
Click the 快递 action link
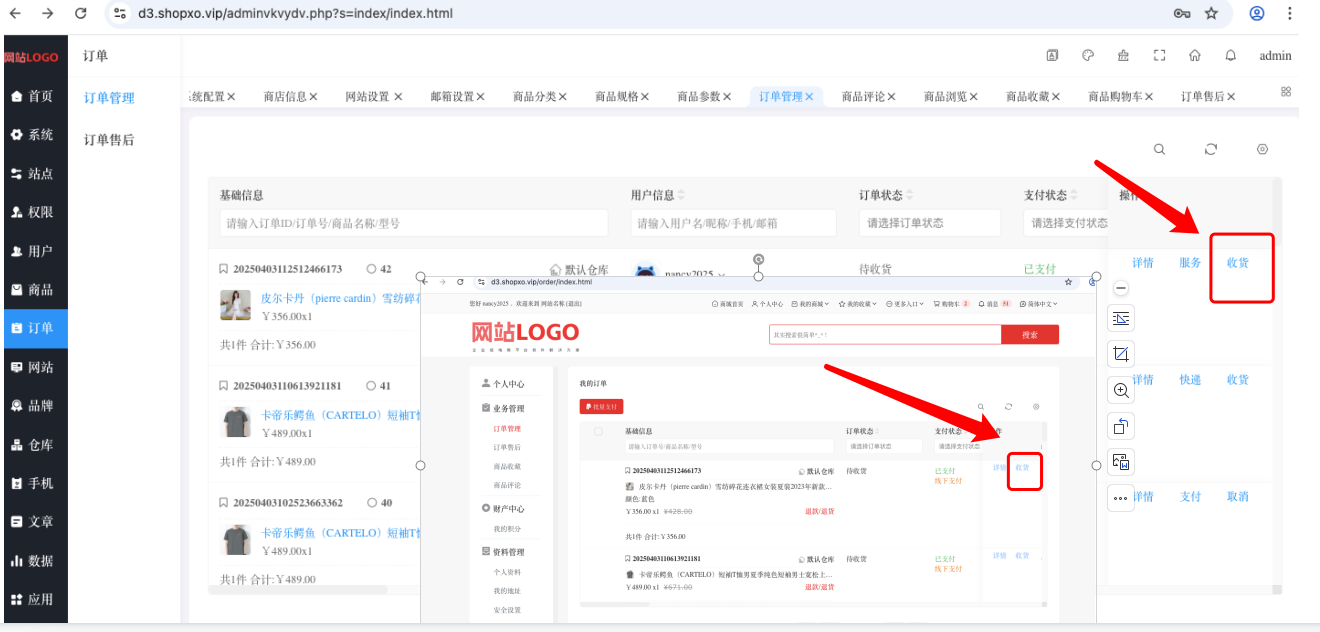coord(1190,380)
